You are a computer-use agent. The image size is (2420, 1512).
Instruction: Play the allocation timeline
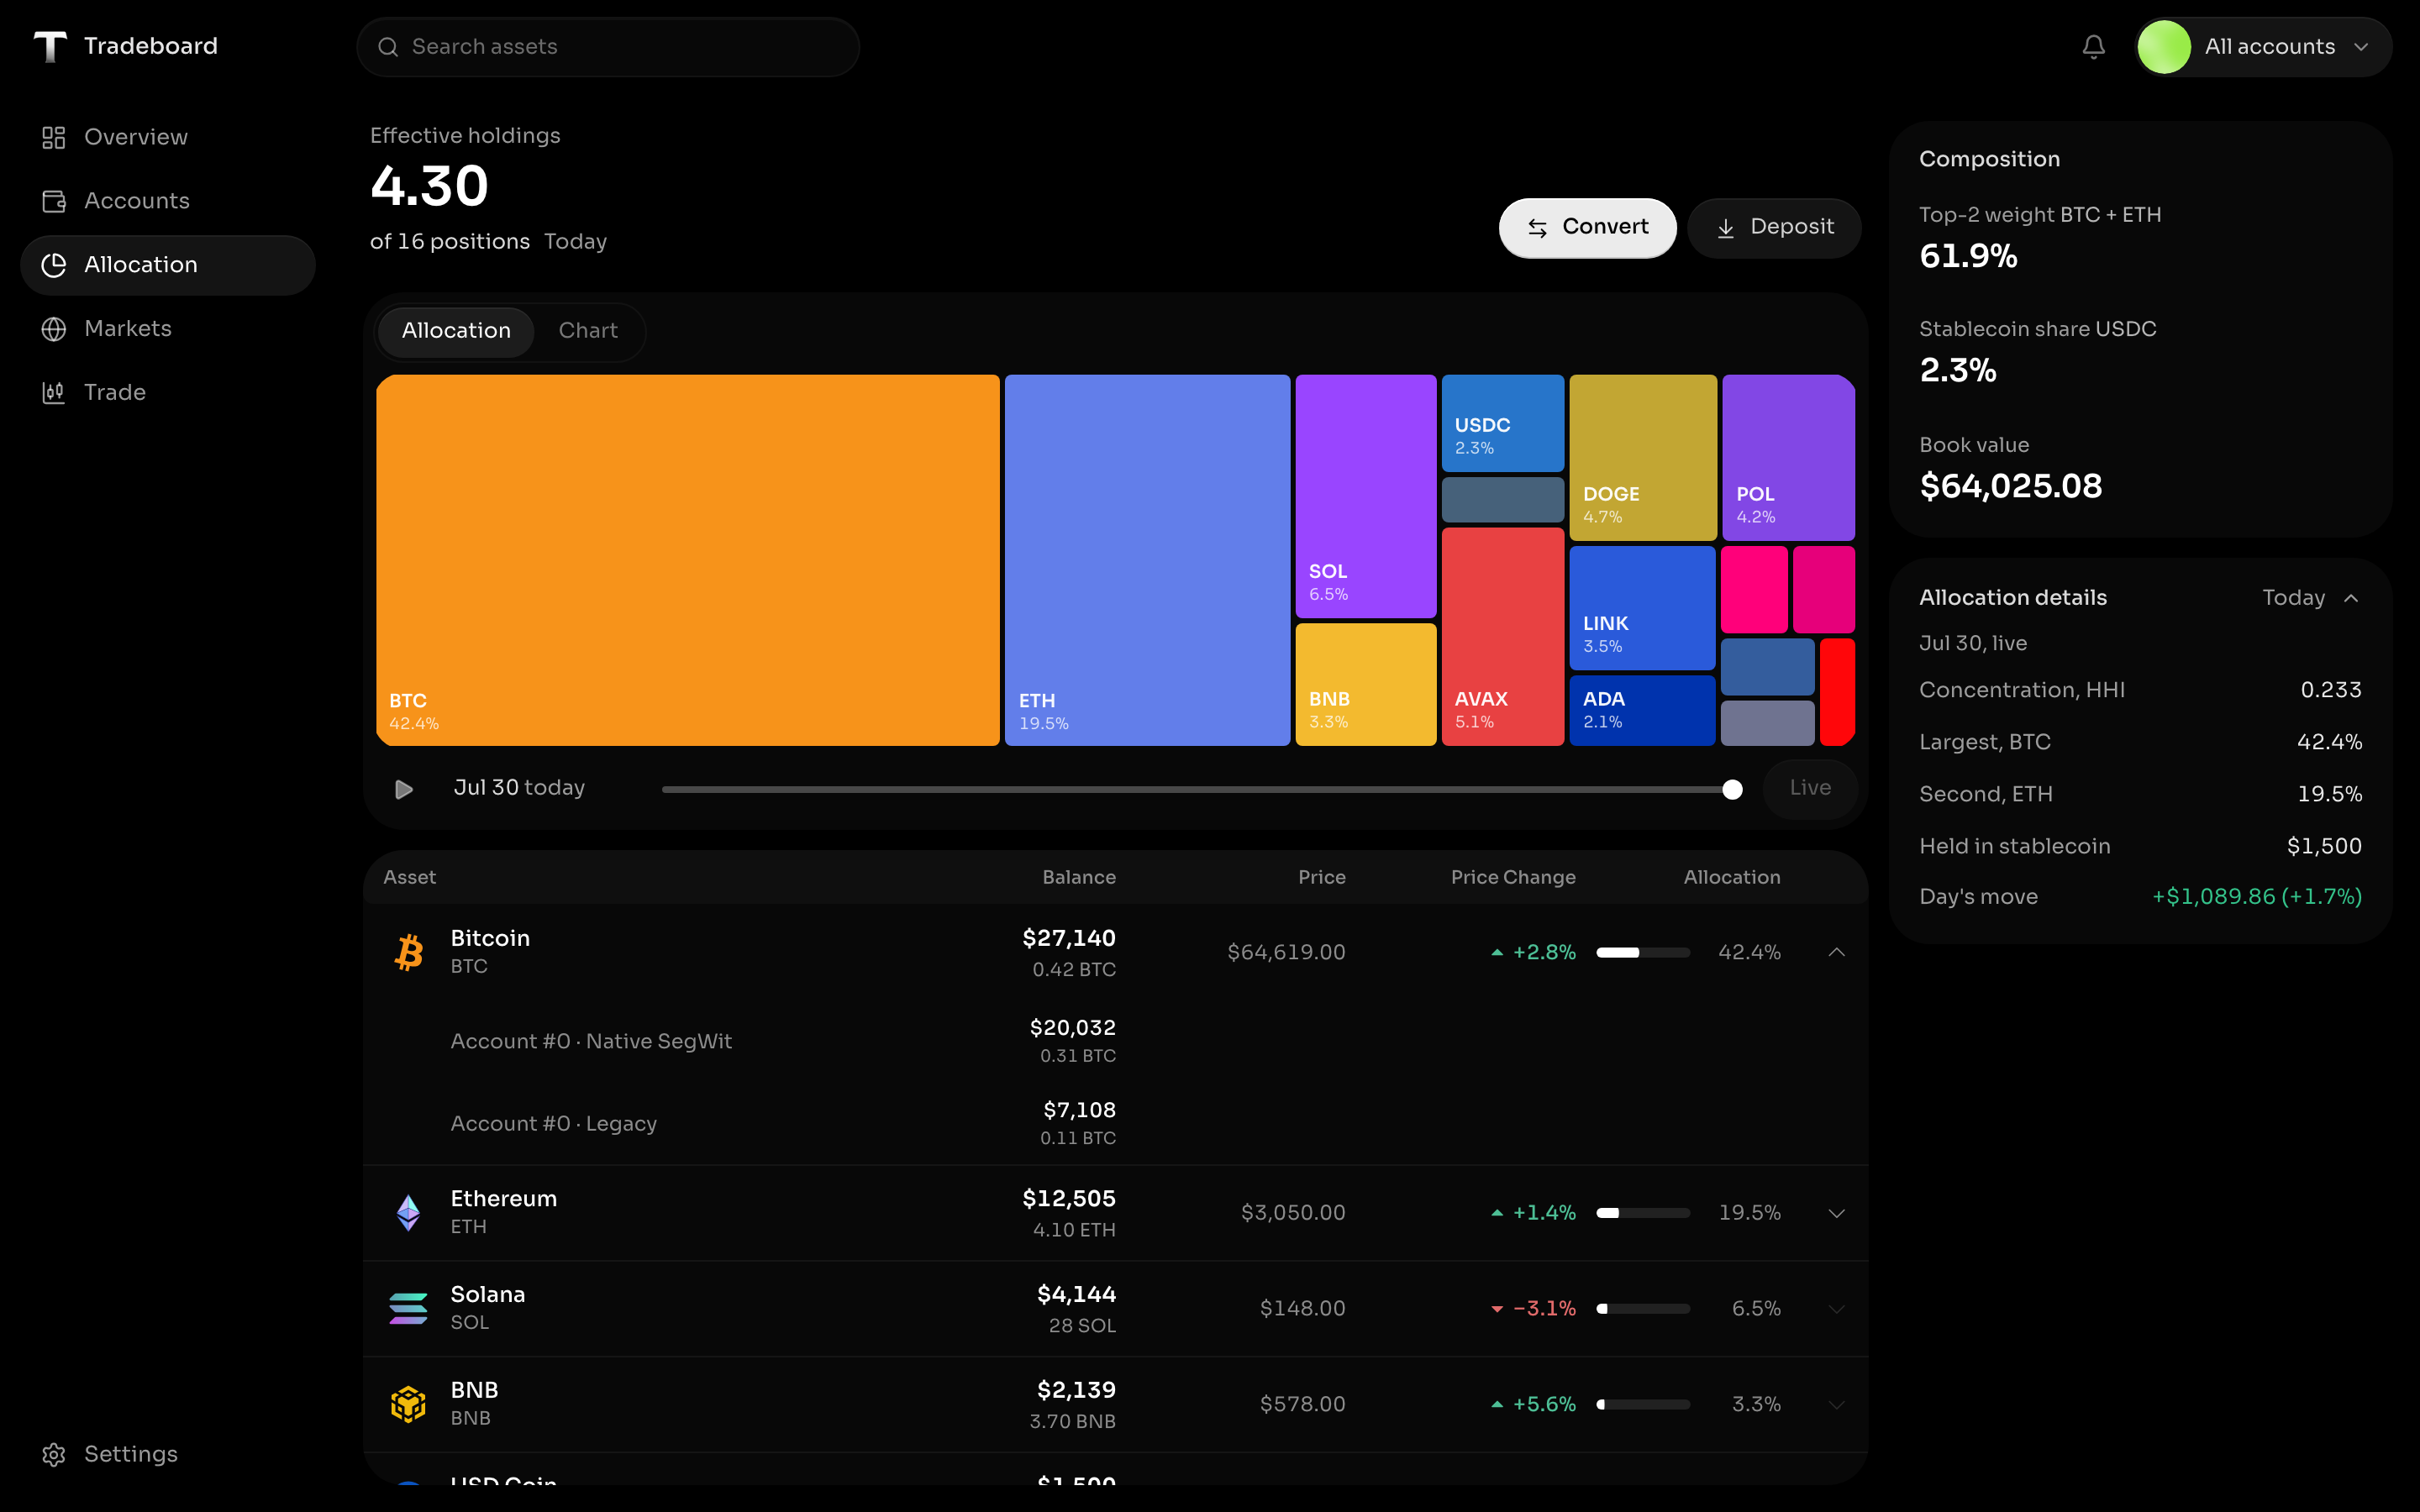click(404, 789)
